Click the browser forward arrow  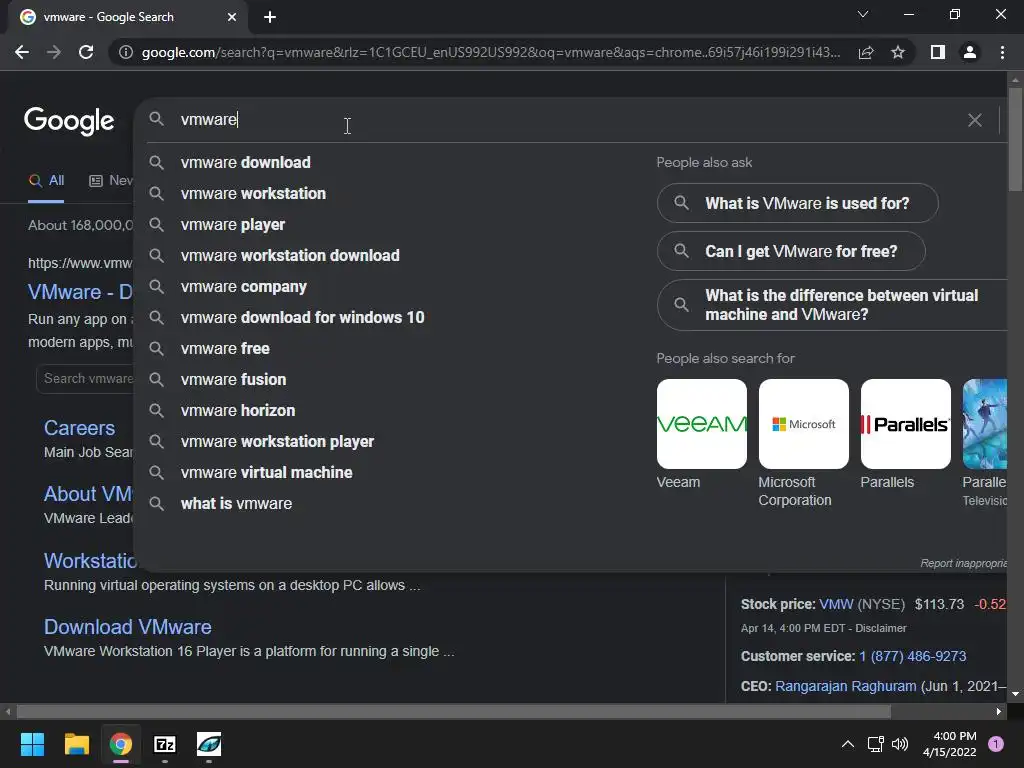coord(54,52)
